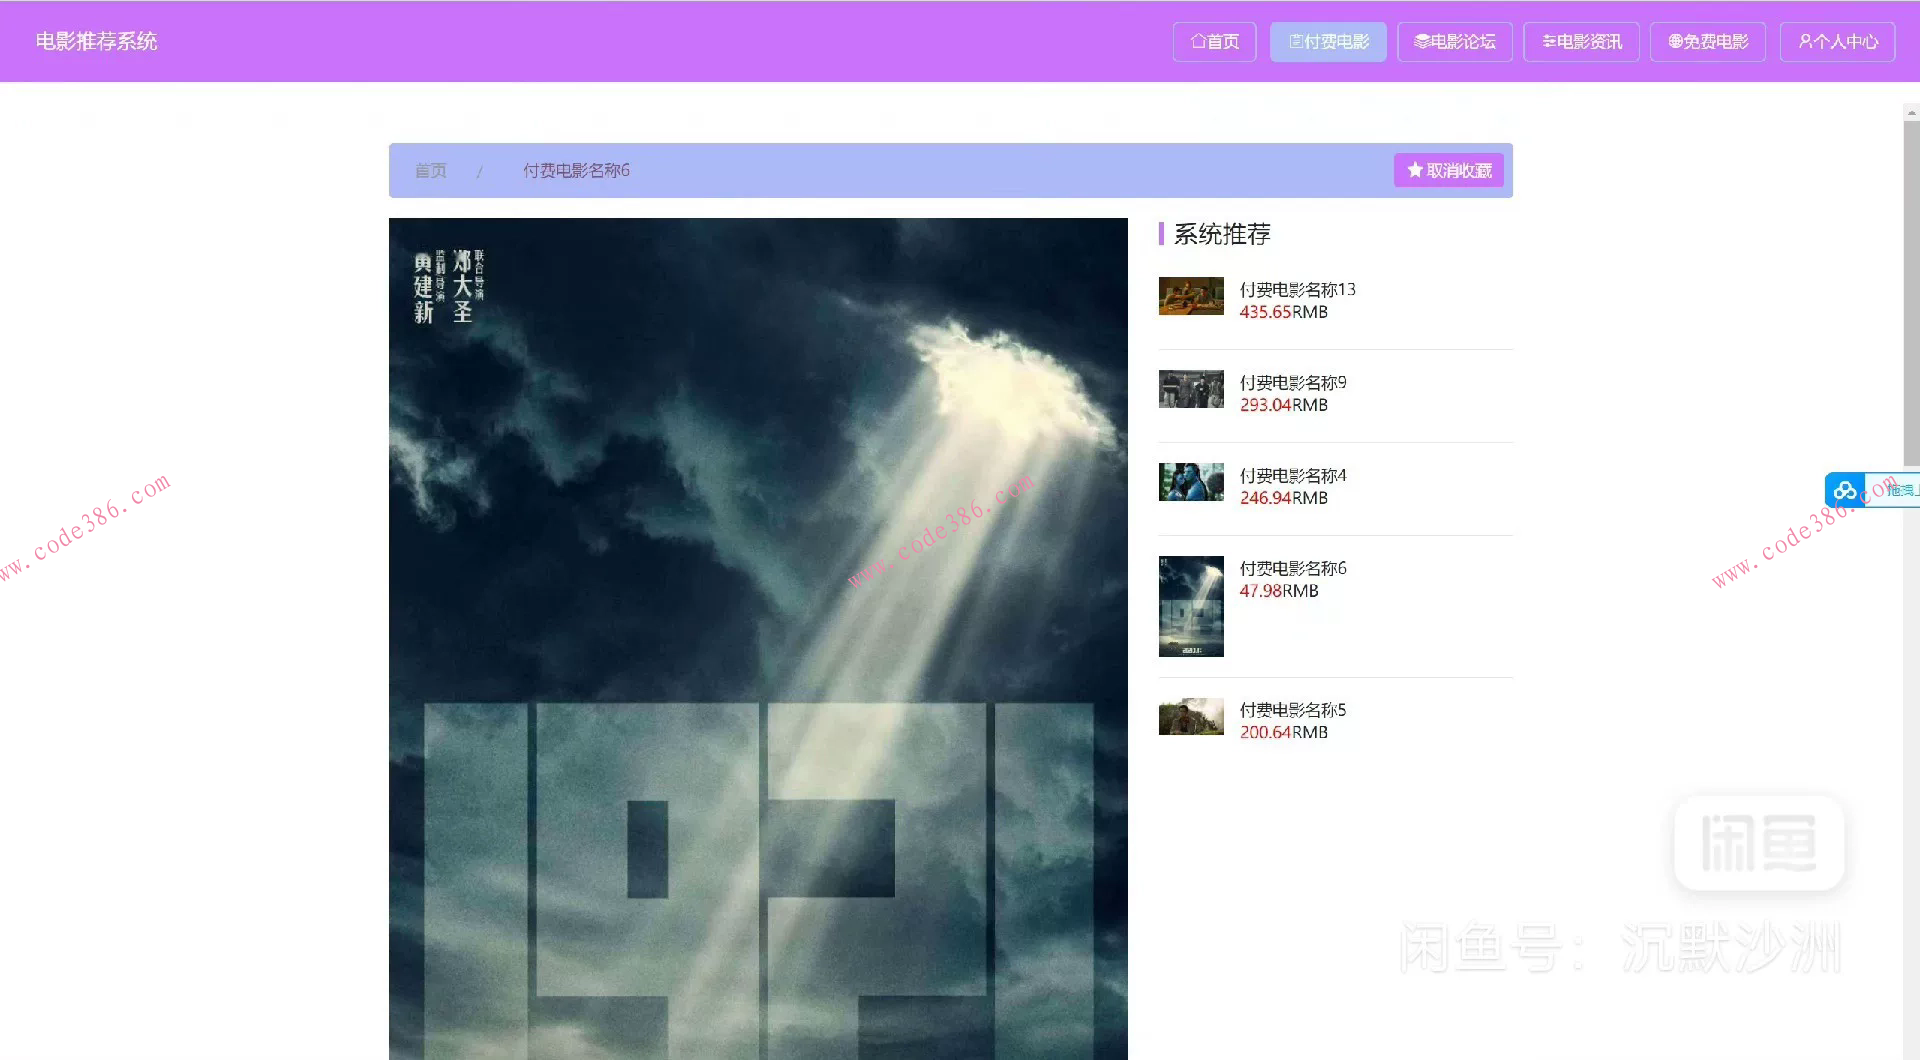Click the 首页 breadcrumb link
The height and width of the screenshot is (1060, 1920).
pos(431,171)
